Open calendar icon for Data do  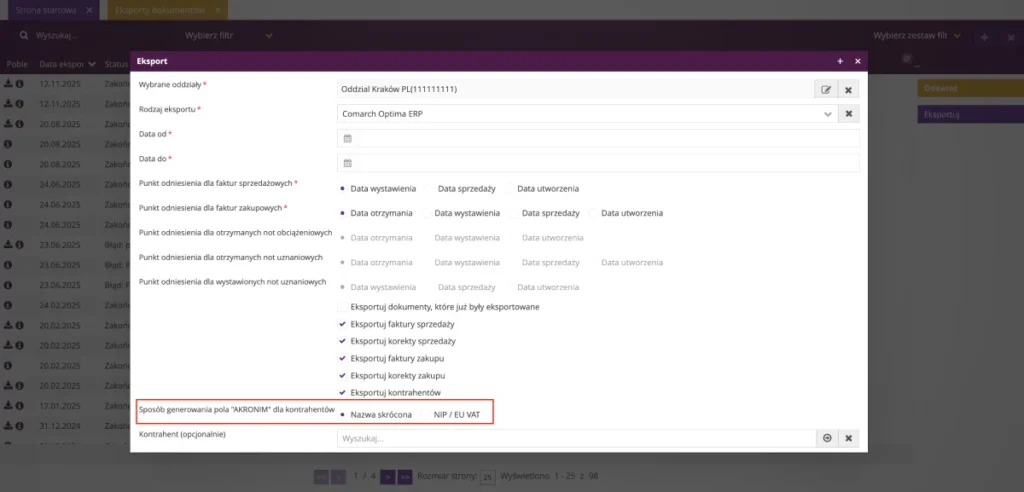pyautogui.click(x=347, y=163)
